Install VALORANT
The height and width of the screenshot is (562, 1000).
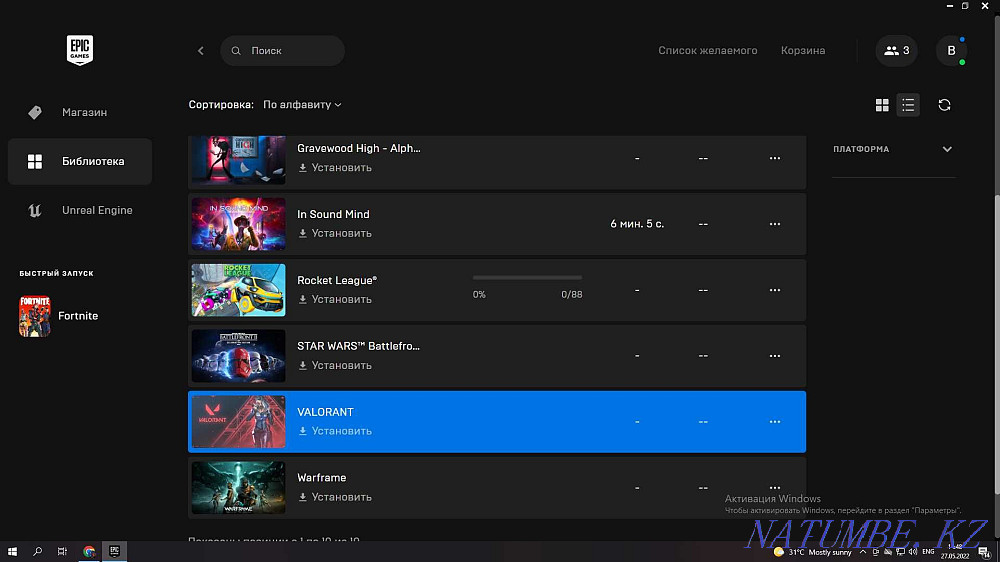(x=335, y=431)
